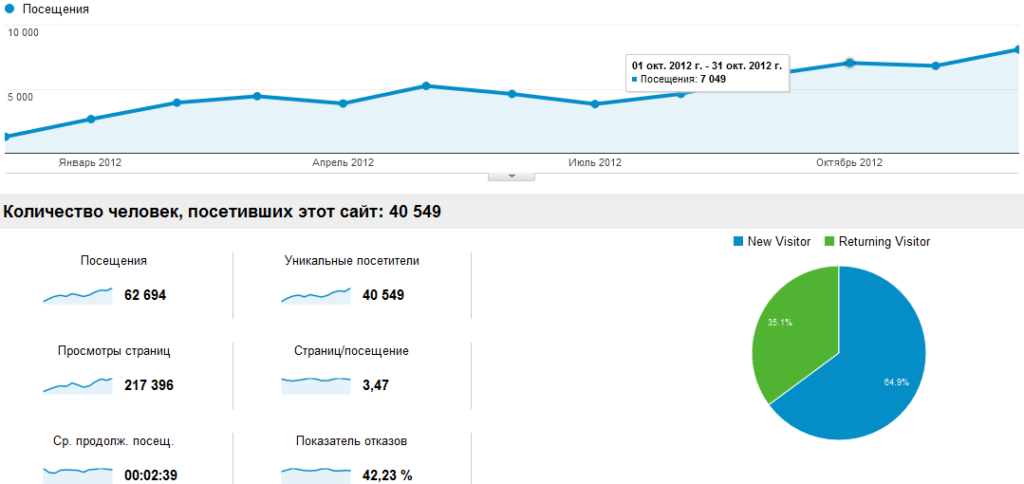
Task: Click the Просмотры страниц metric label
Action: [114, 351]
